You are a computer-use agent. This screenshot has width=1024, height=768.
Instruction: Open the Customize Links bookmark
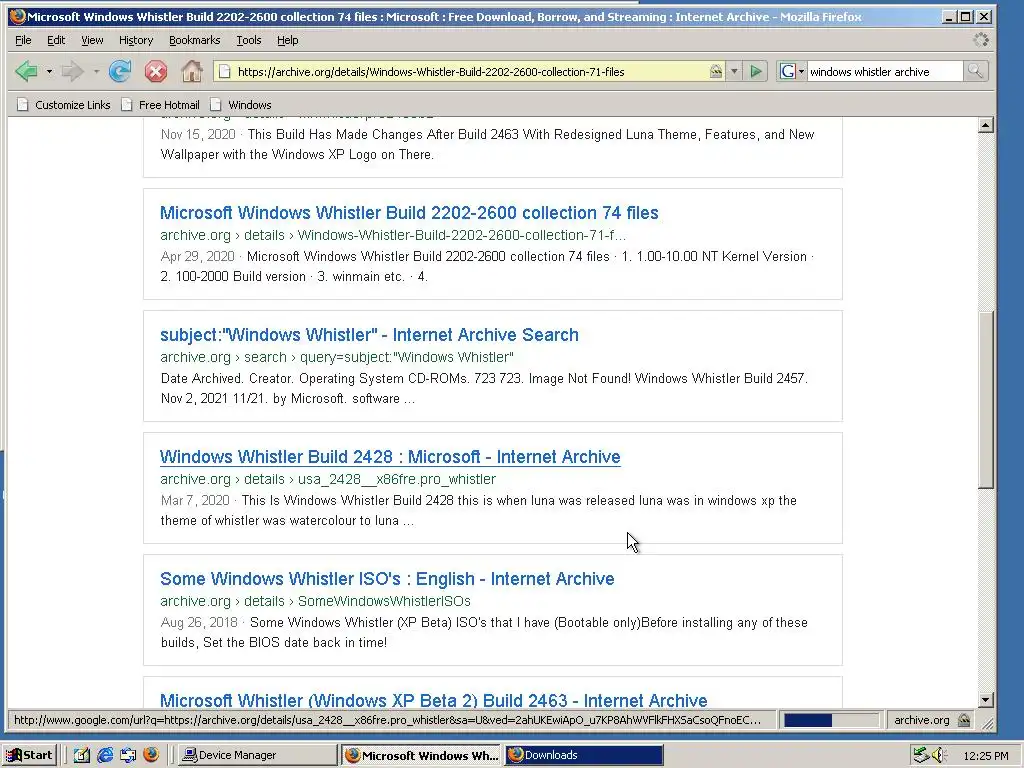(64, 105)
